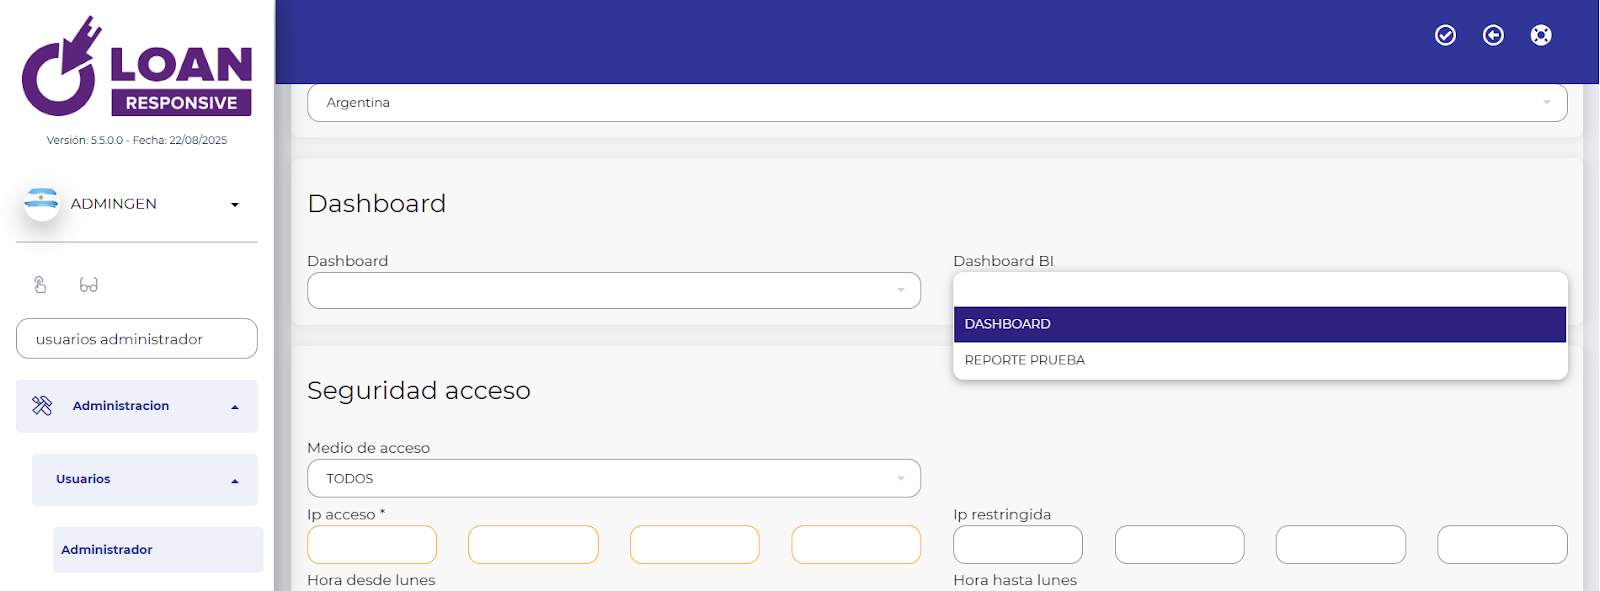The width and height of the screenshot is (1600, 591).
Task: Open the Medio de acceso dropdown
Action: 613,478
